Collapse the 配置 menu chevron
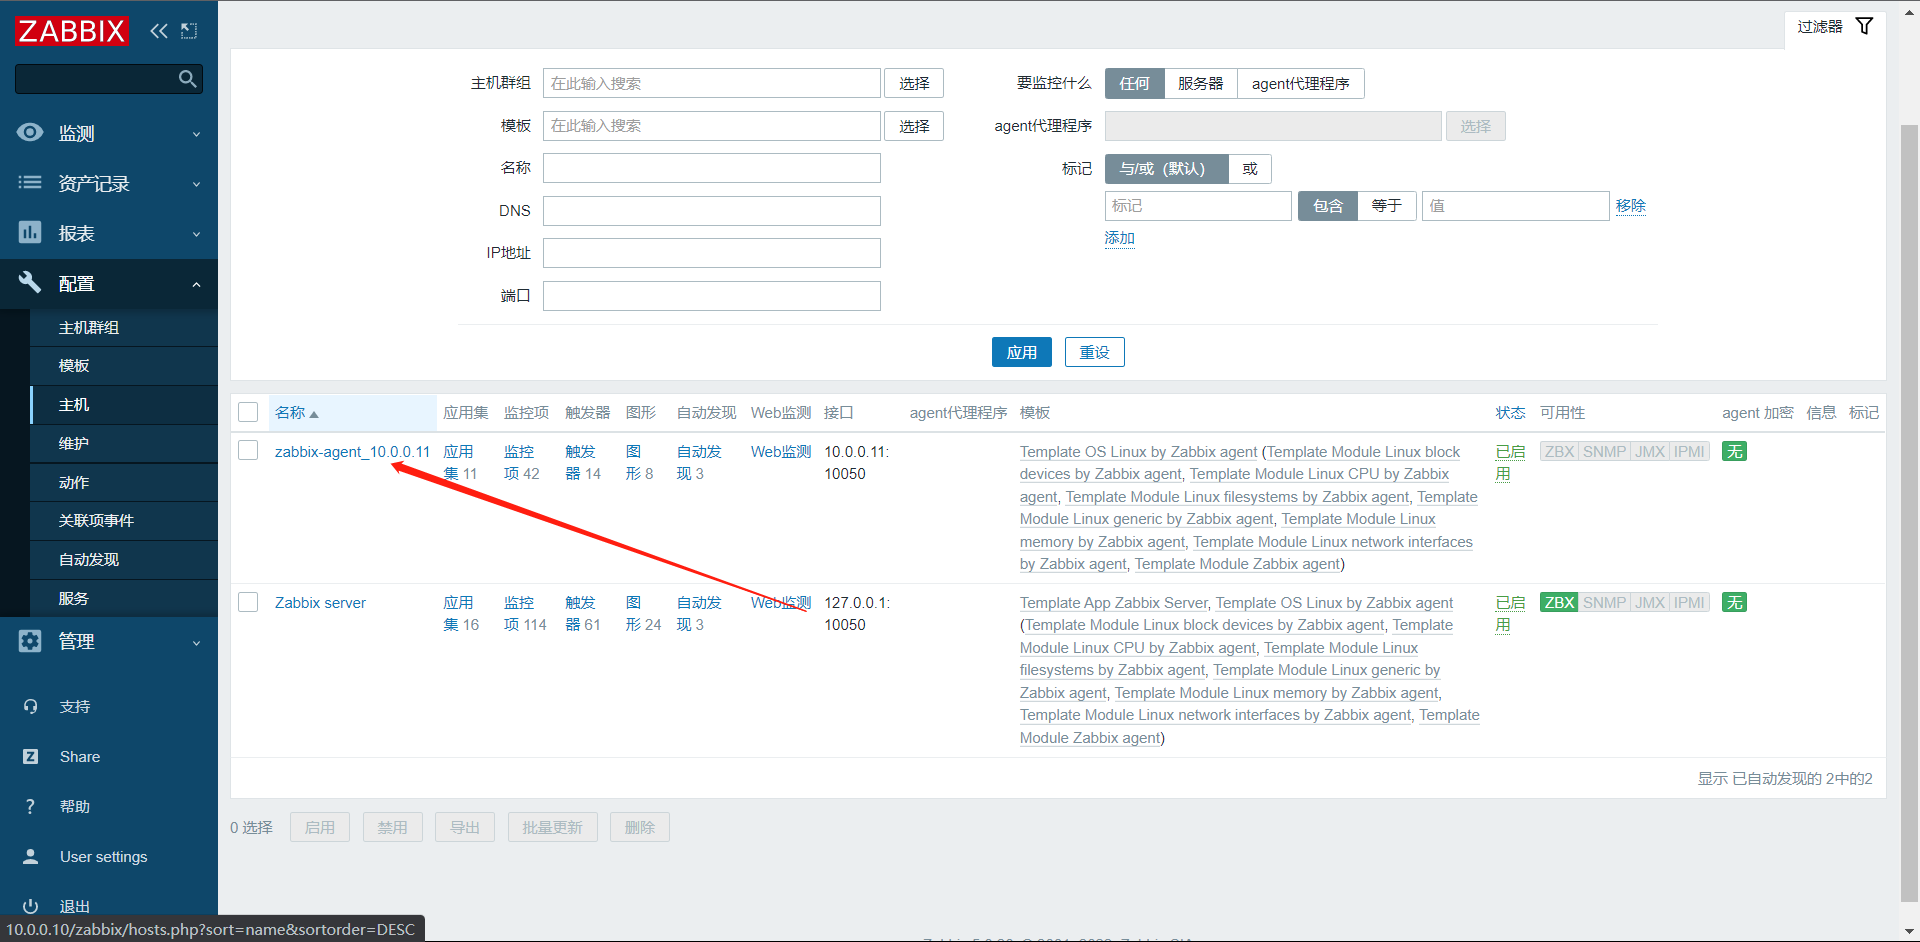Screen dimensions: 1920x942 click(x=196, y=284)
